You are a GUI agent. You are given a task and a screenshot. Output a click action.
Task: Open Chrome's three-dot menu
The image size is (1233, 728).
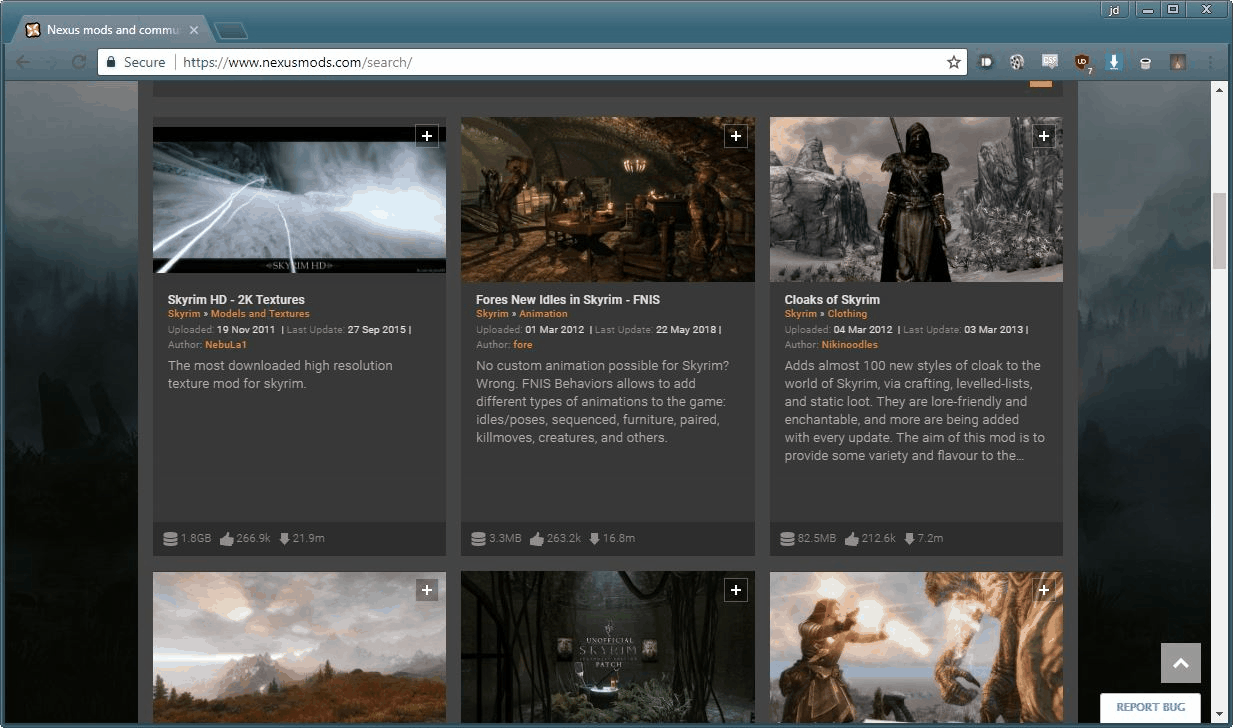pos(1210,62)
